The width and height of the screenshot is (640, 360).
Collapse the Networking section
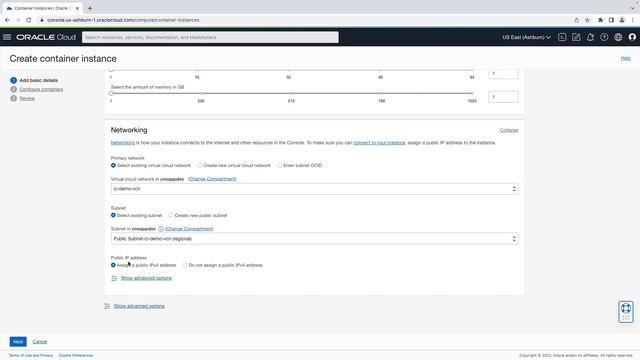[509, 130]
